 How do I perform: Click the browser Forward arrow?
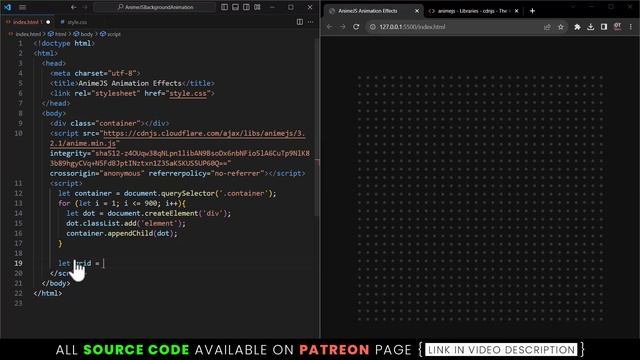pyautogui.click(x=343, y=27)
